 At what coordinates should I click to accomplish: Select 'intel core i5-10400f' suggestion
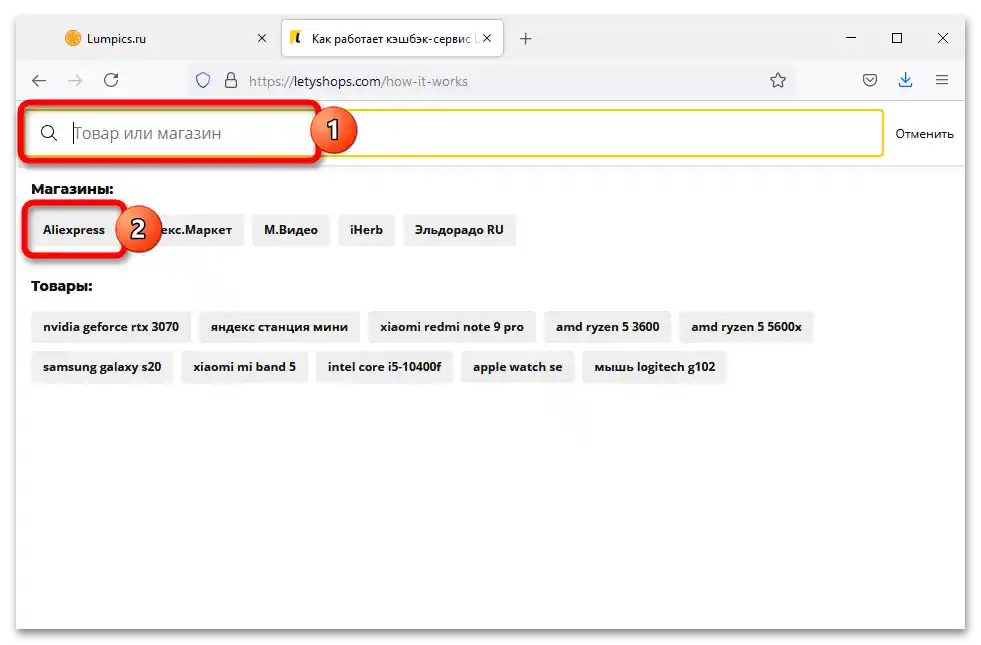pos(384,367)
